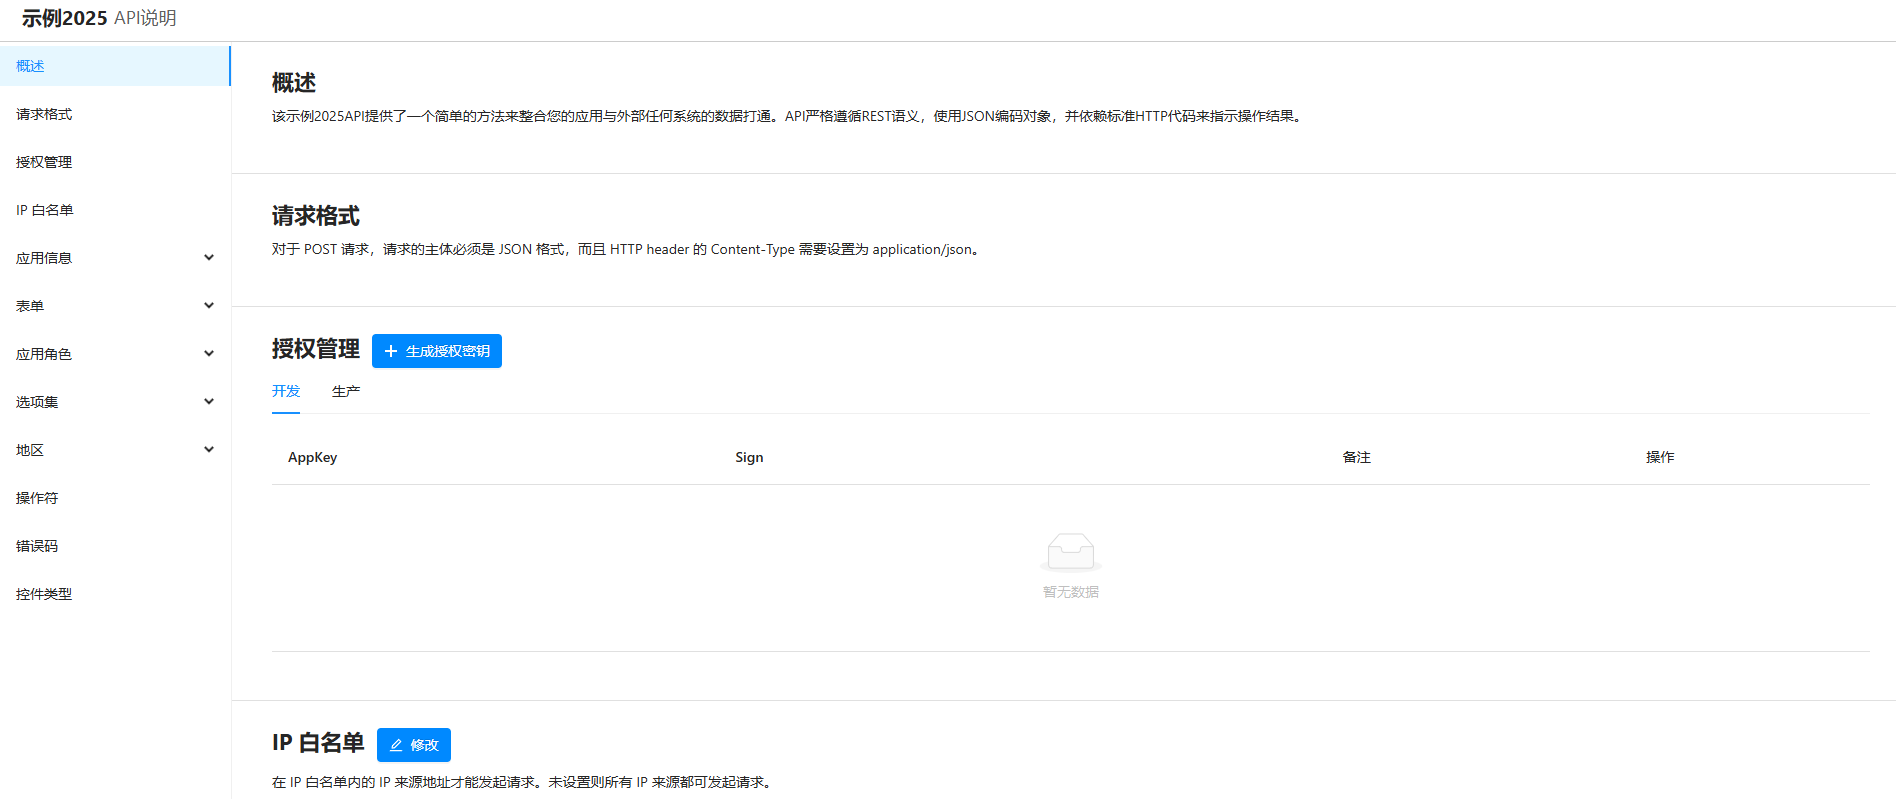Open 错误码 sidebar entry
The height and width of the screenshot is (799, 1896).
coord(37,546)
